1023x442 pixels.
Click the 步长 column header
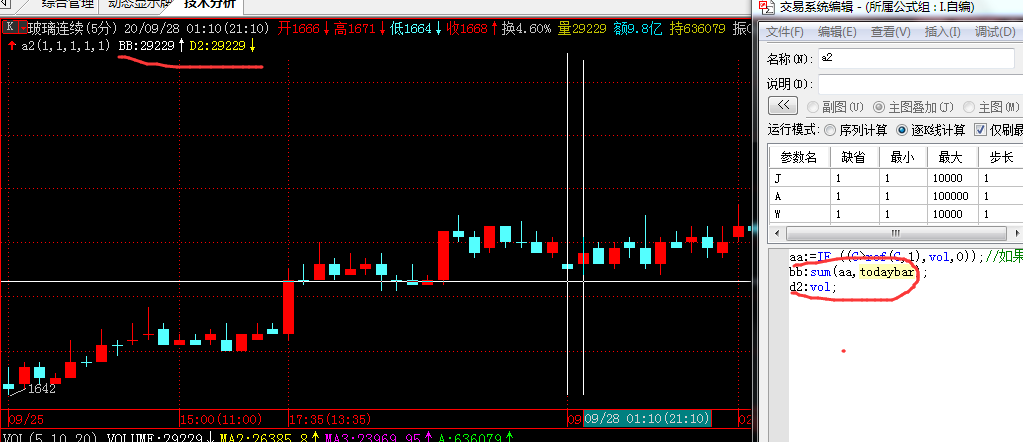pos(1000,157)
